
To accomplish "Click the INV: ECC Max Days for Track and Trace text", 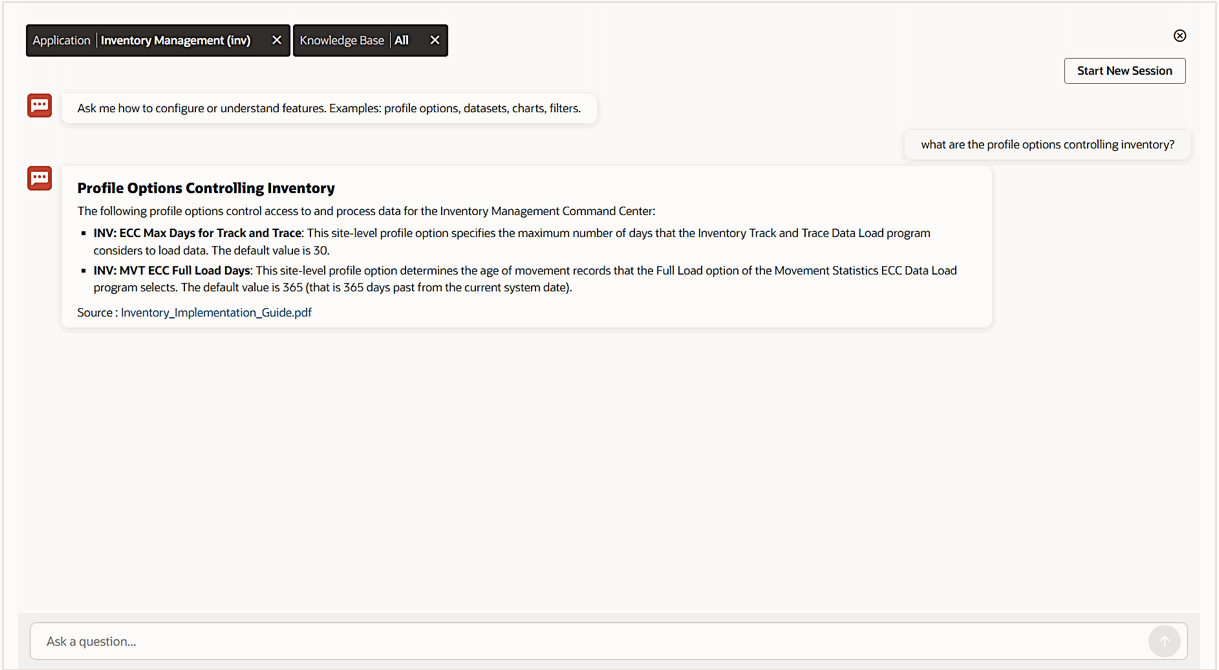I will click(197, 233).
